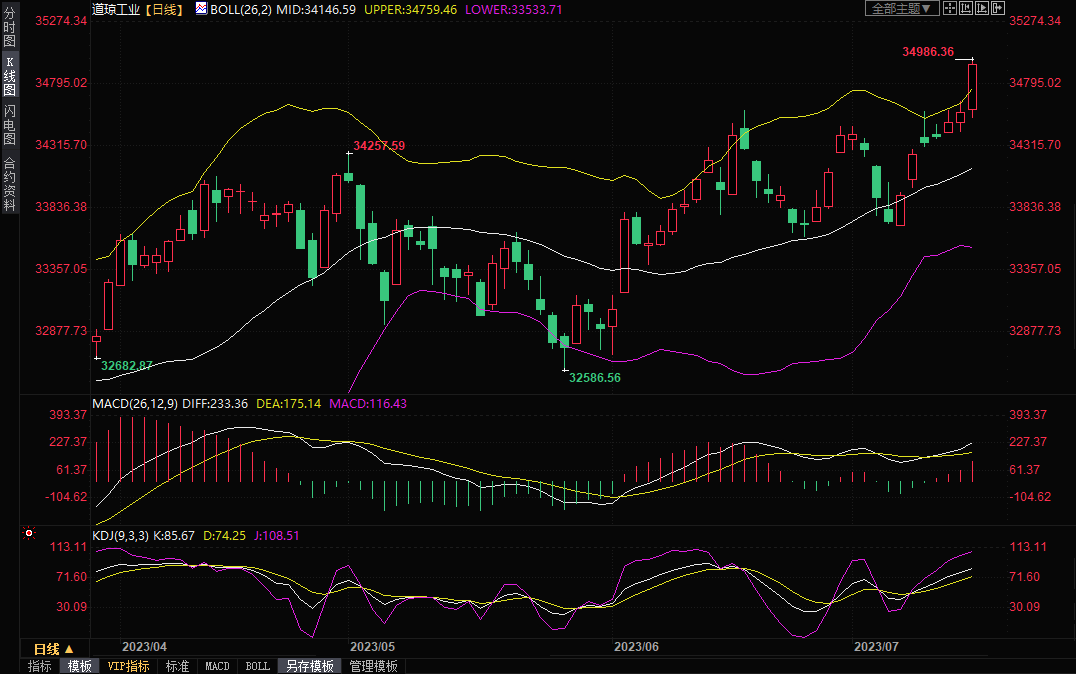The image size is (1076, 674).
Task: Click the KDJ(9,3,3) indicator label
Action: (x=120, y=536)
